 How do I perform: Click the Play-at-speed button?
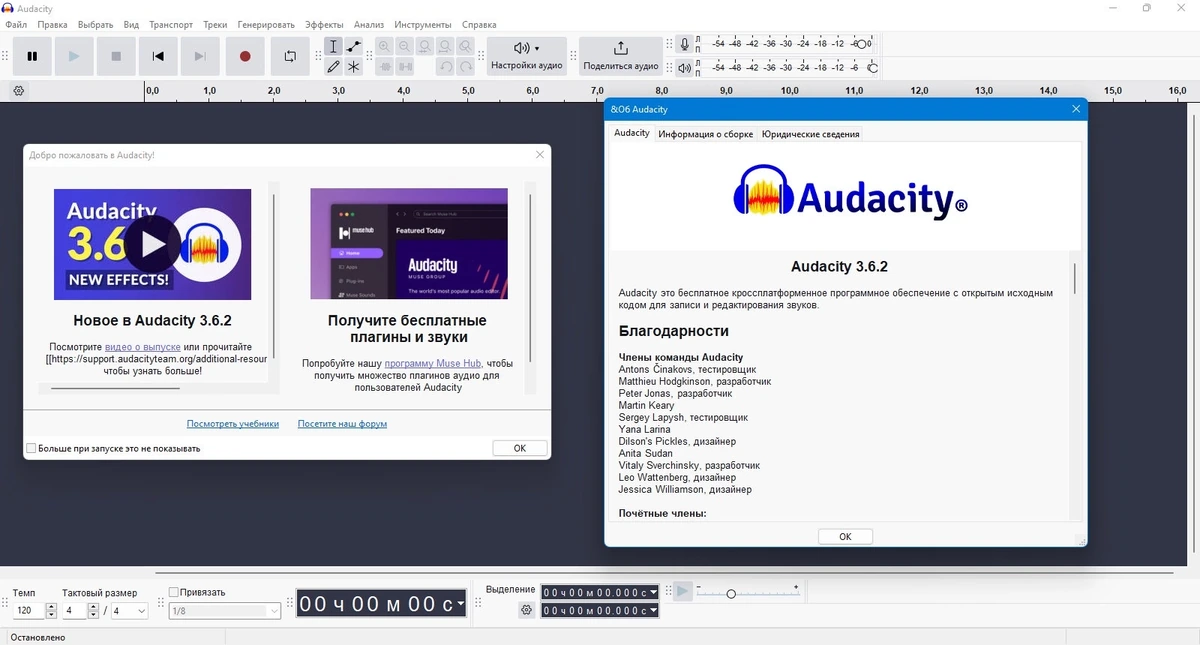pyautogui.click(x=683, y=592)
